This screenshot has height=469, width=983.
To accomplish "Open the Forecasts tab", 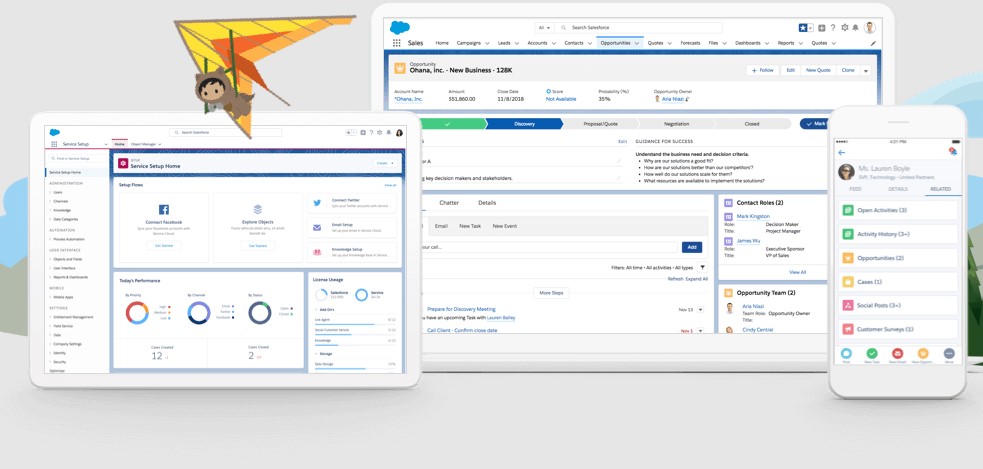I will [x=690, y=43].
